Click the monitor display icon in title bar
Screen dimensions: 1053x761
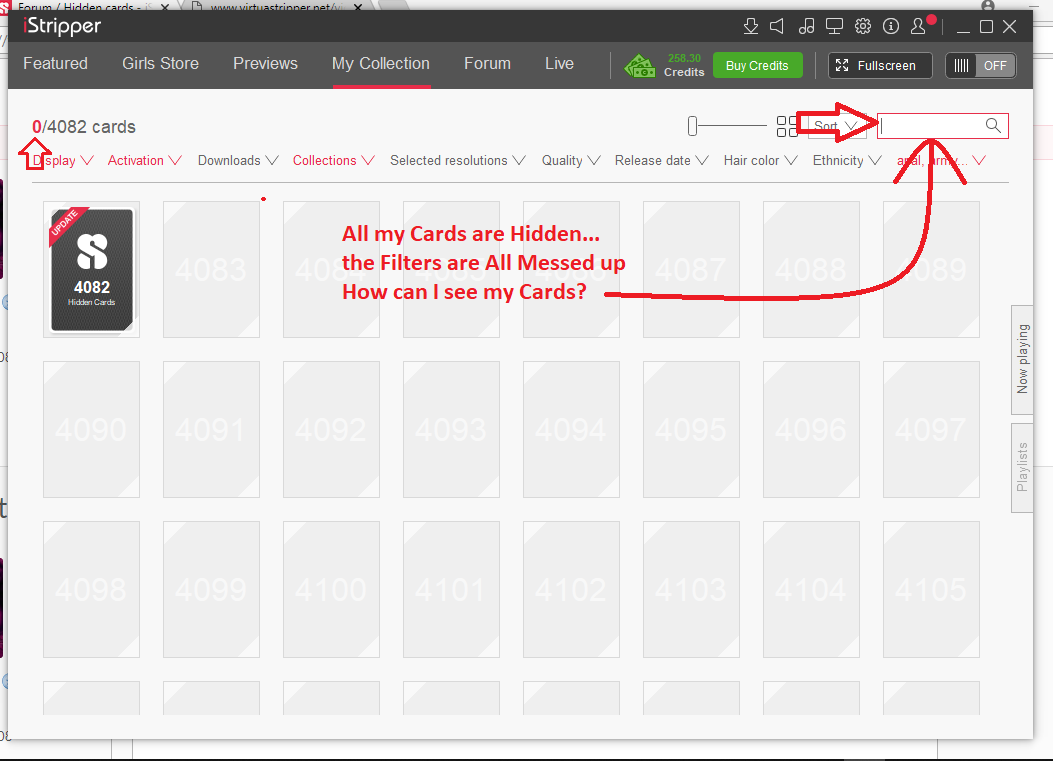[834, 26]
